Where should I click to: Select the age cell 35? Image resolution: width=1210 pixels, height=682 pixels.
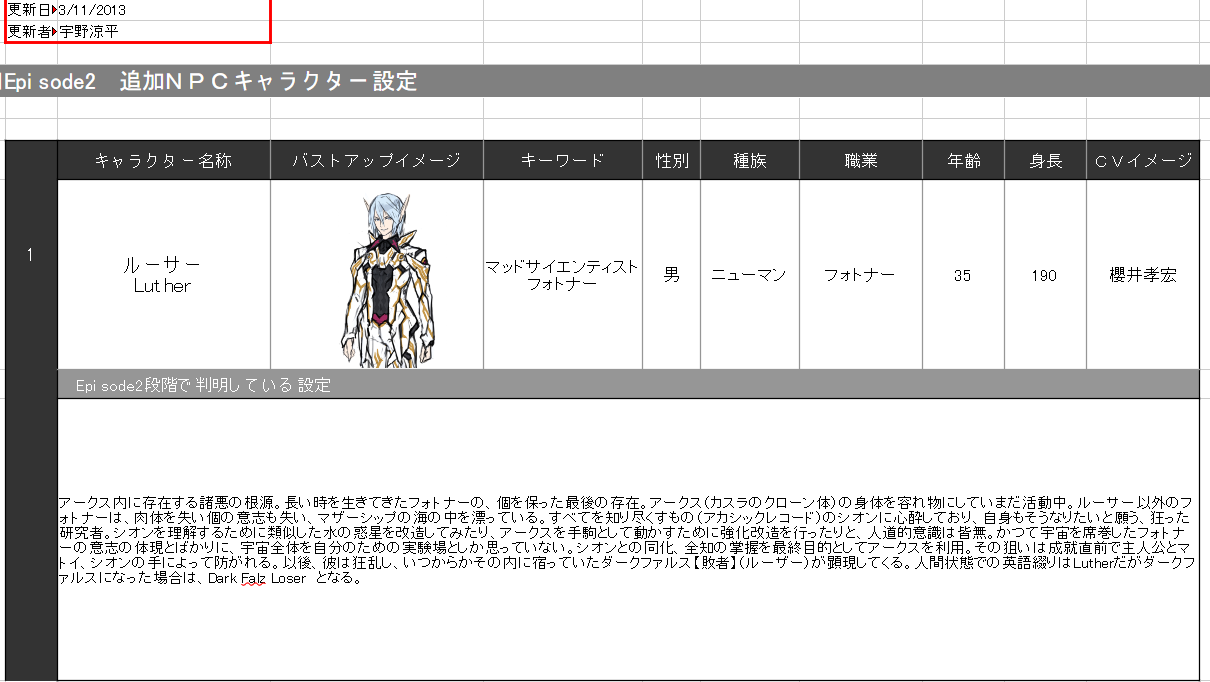[x=963, y=275]
